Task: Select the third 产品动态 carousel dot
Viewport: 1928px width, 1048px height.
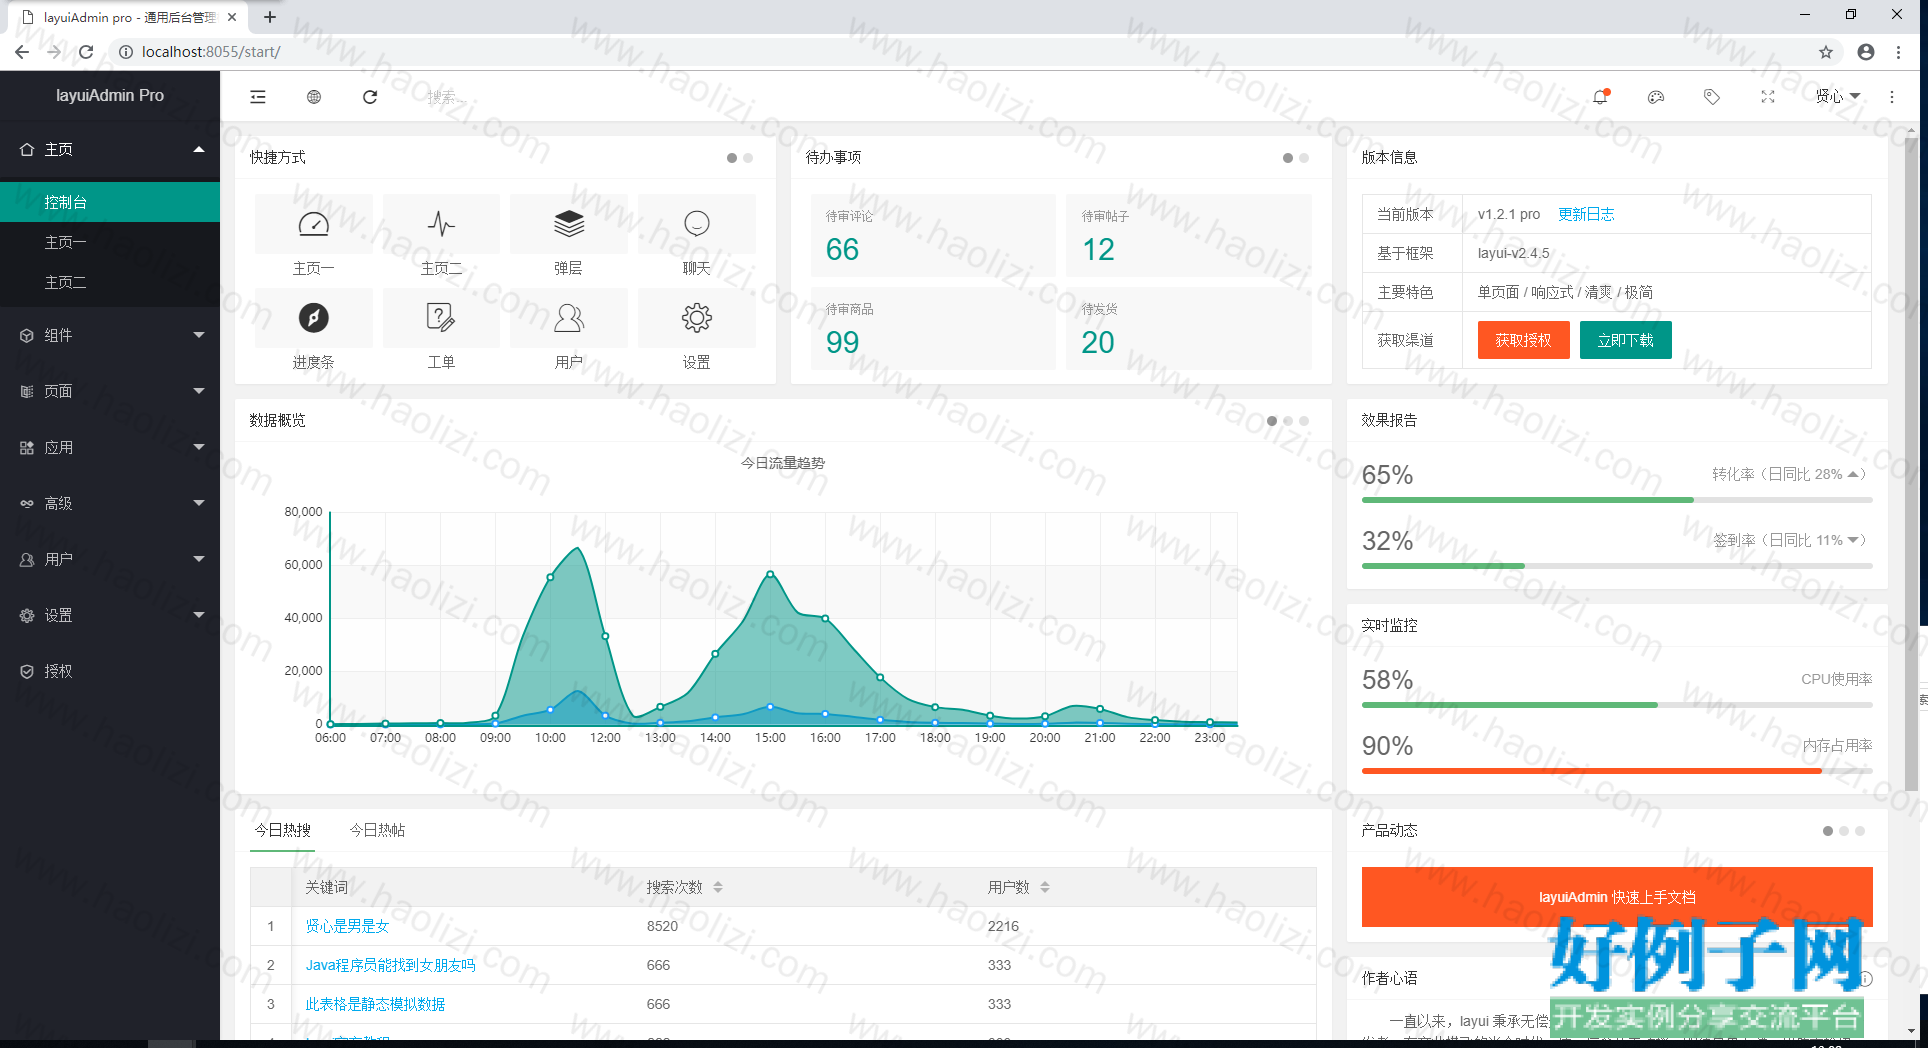Action: point(1860,831)
